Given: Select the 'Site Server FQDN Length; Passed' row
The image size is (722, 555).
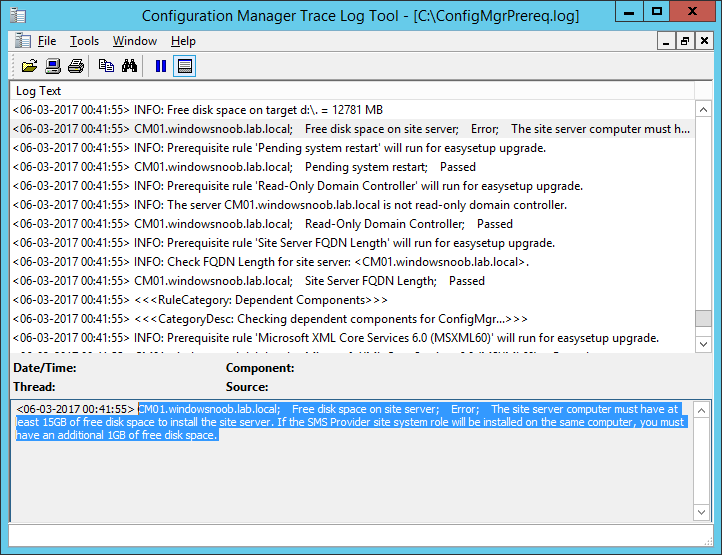Looking at the screenshot, I should (352, 281).
